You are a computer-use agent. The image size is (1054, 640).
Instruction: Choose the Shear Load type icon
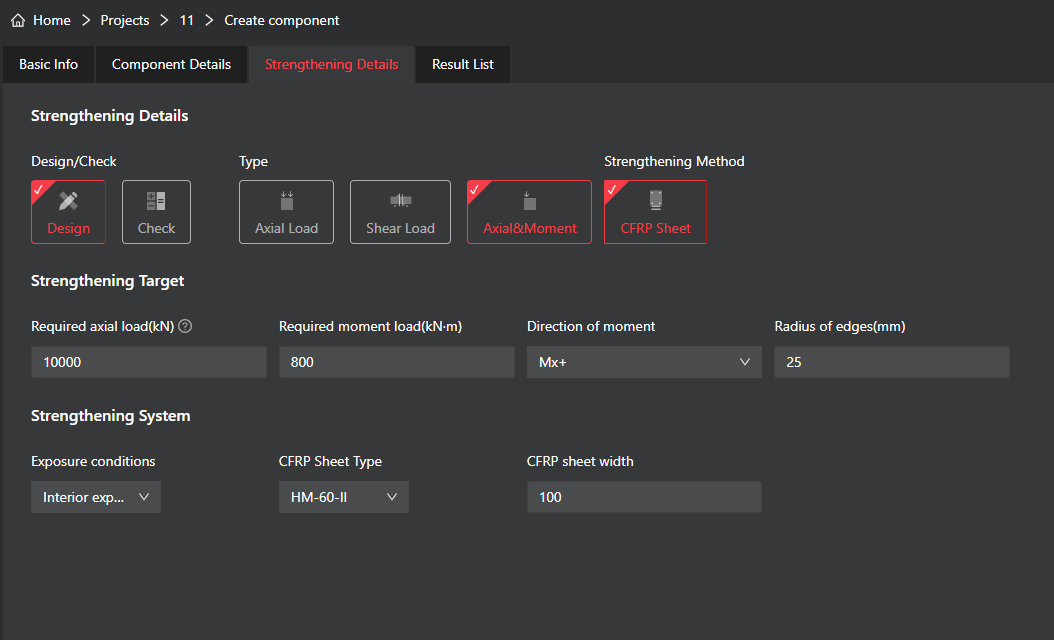point(400,201)
